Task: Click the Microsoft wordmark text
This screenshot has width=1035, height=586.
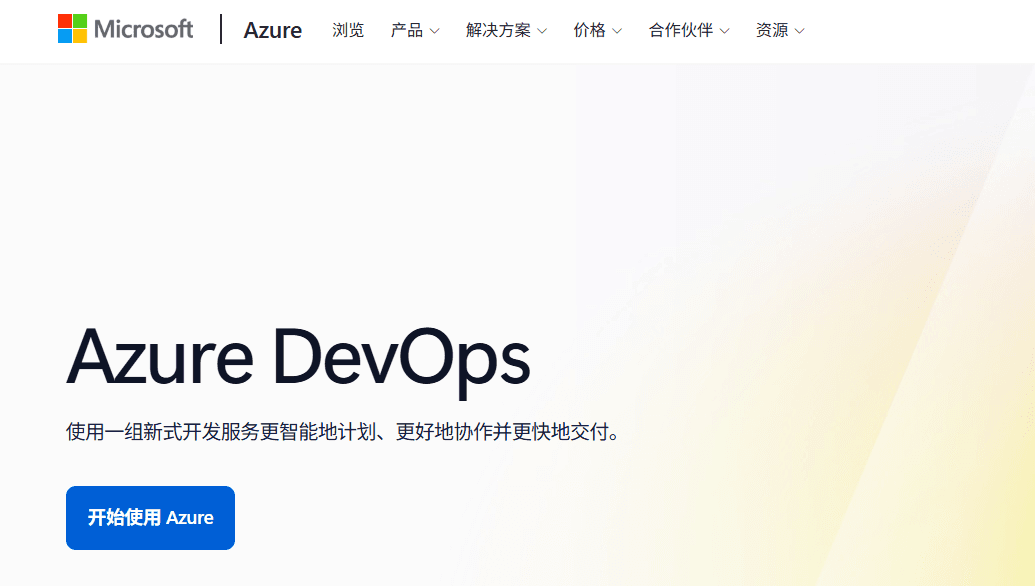Action: tap(143, 30)
